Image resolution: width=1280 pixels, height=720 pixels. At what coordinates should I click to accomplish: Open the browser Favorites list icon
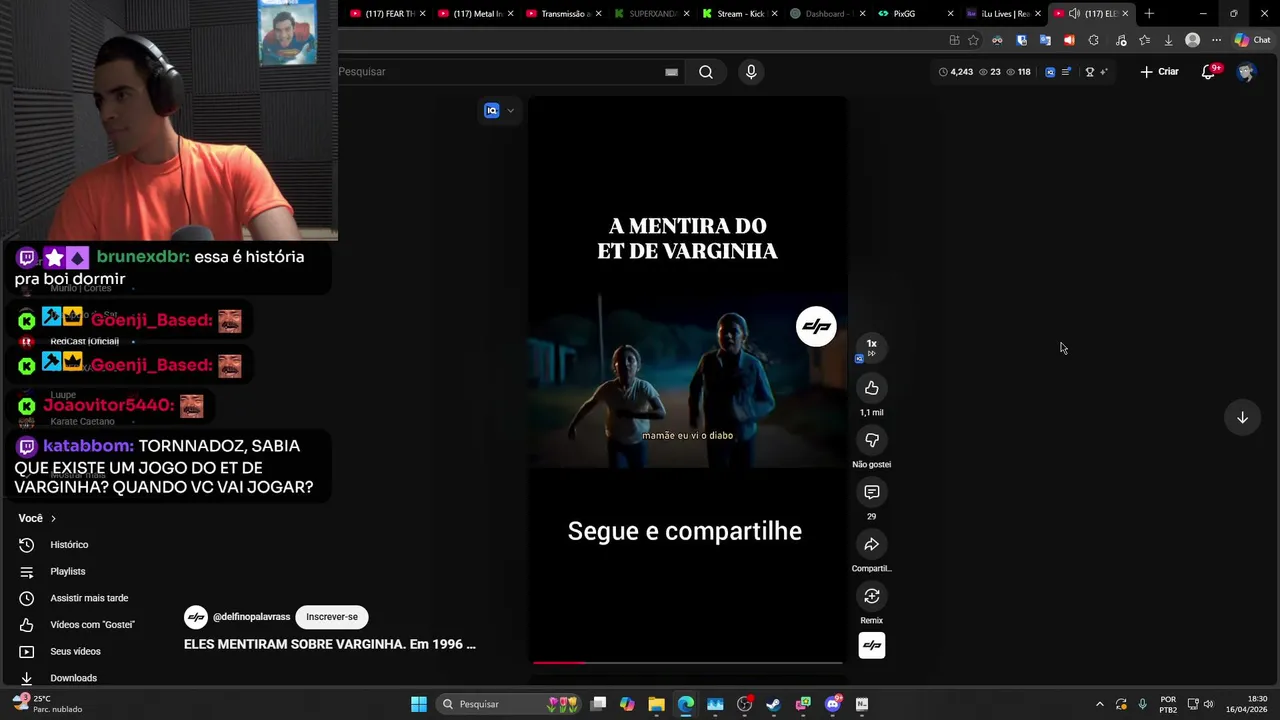1144,40
